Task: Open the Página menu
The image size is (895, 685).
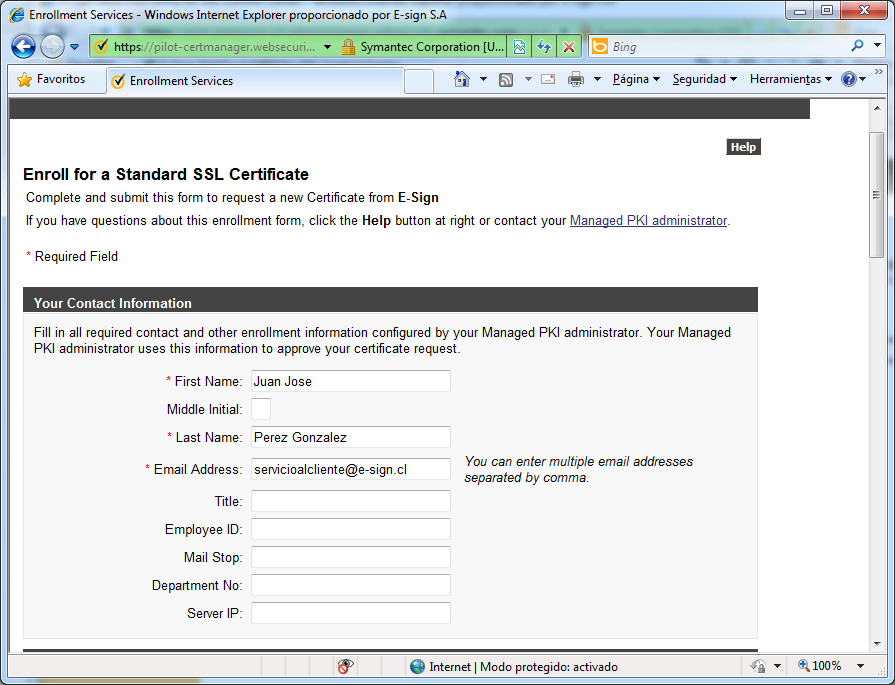Action: click(636, 79)
